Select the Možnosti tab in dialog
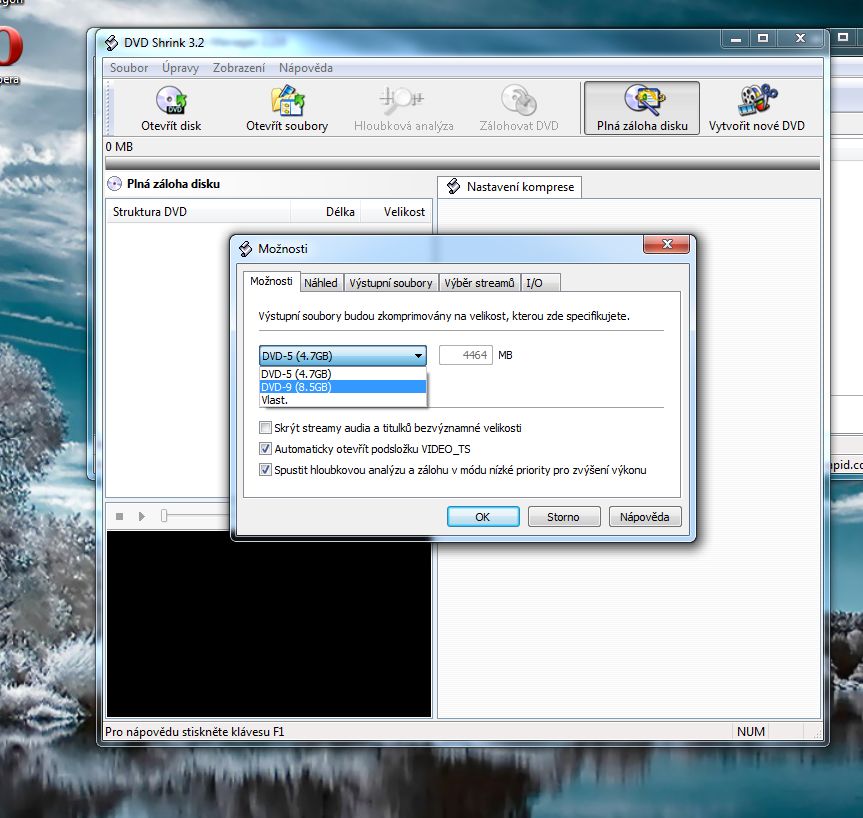This screenshot has width=863, height=818. [271, 281]
